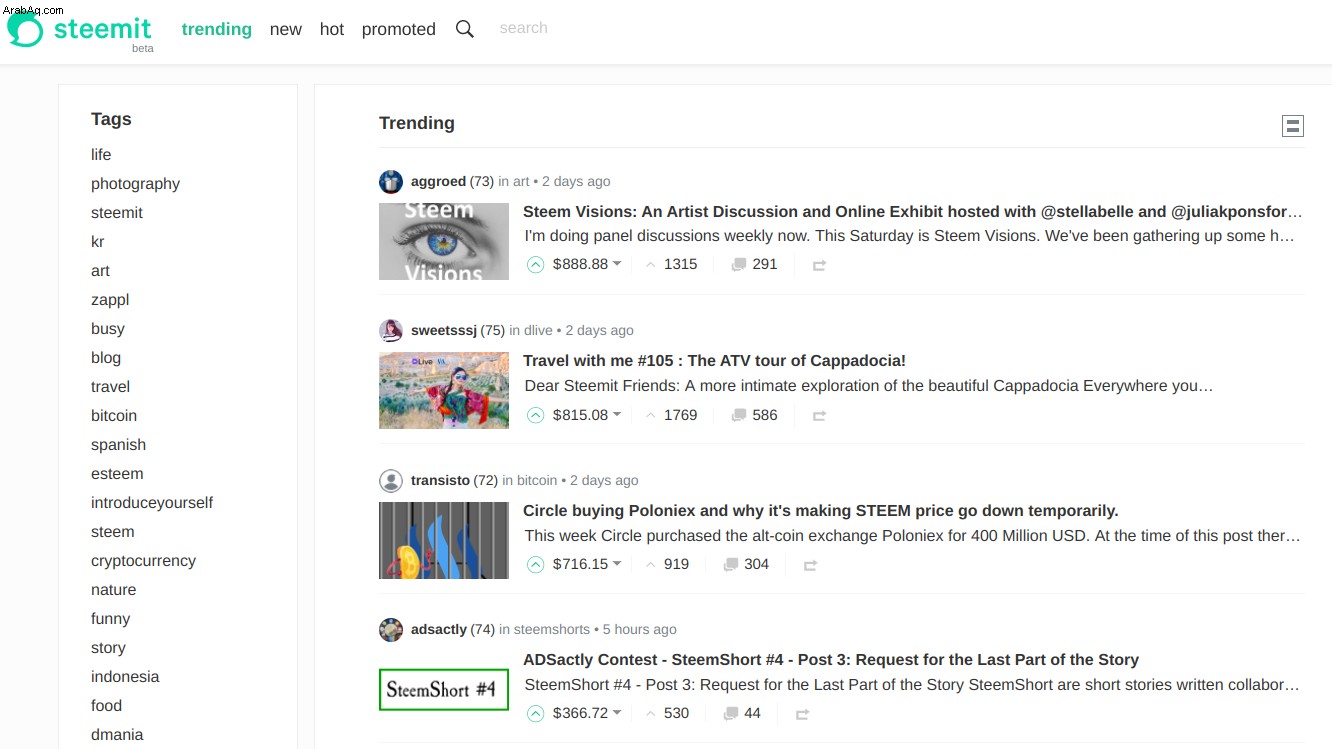Image resolution: width=1332 pixels, height=749 pixels.
Task: Switch to the hot tab
Action: click(332, 29)
